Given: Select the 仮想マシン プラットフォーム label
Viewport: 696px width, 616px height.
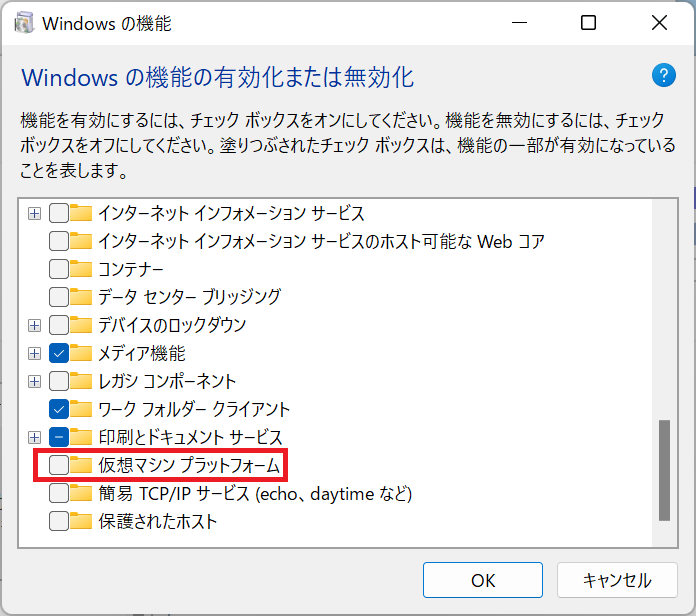Looking at the screenshot, I should (x=189, y=465).
